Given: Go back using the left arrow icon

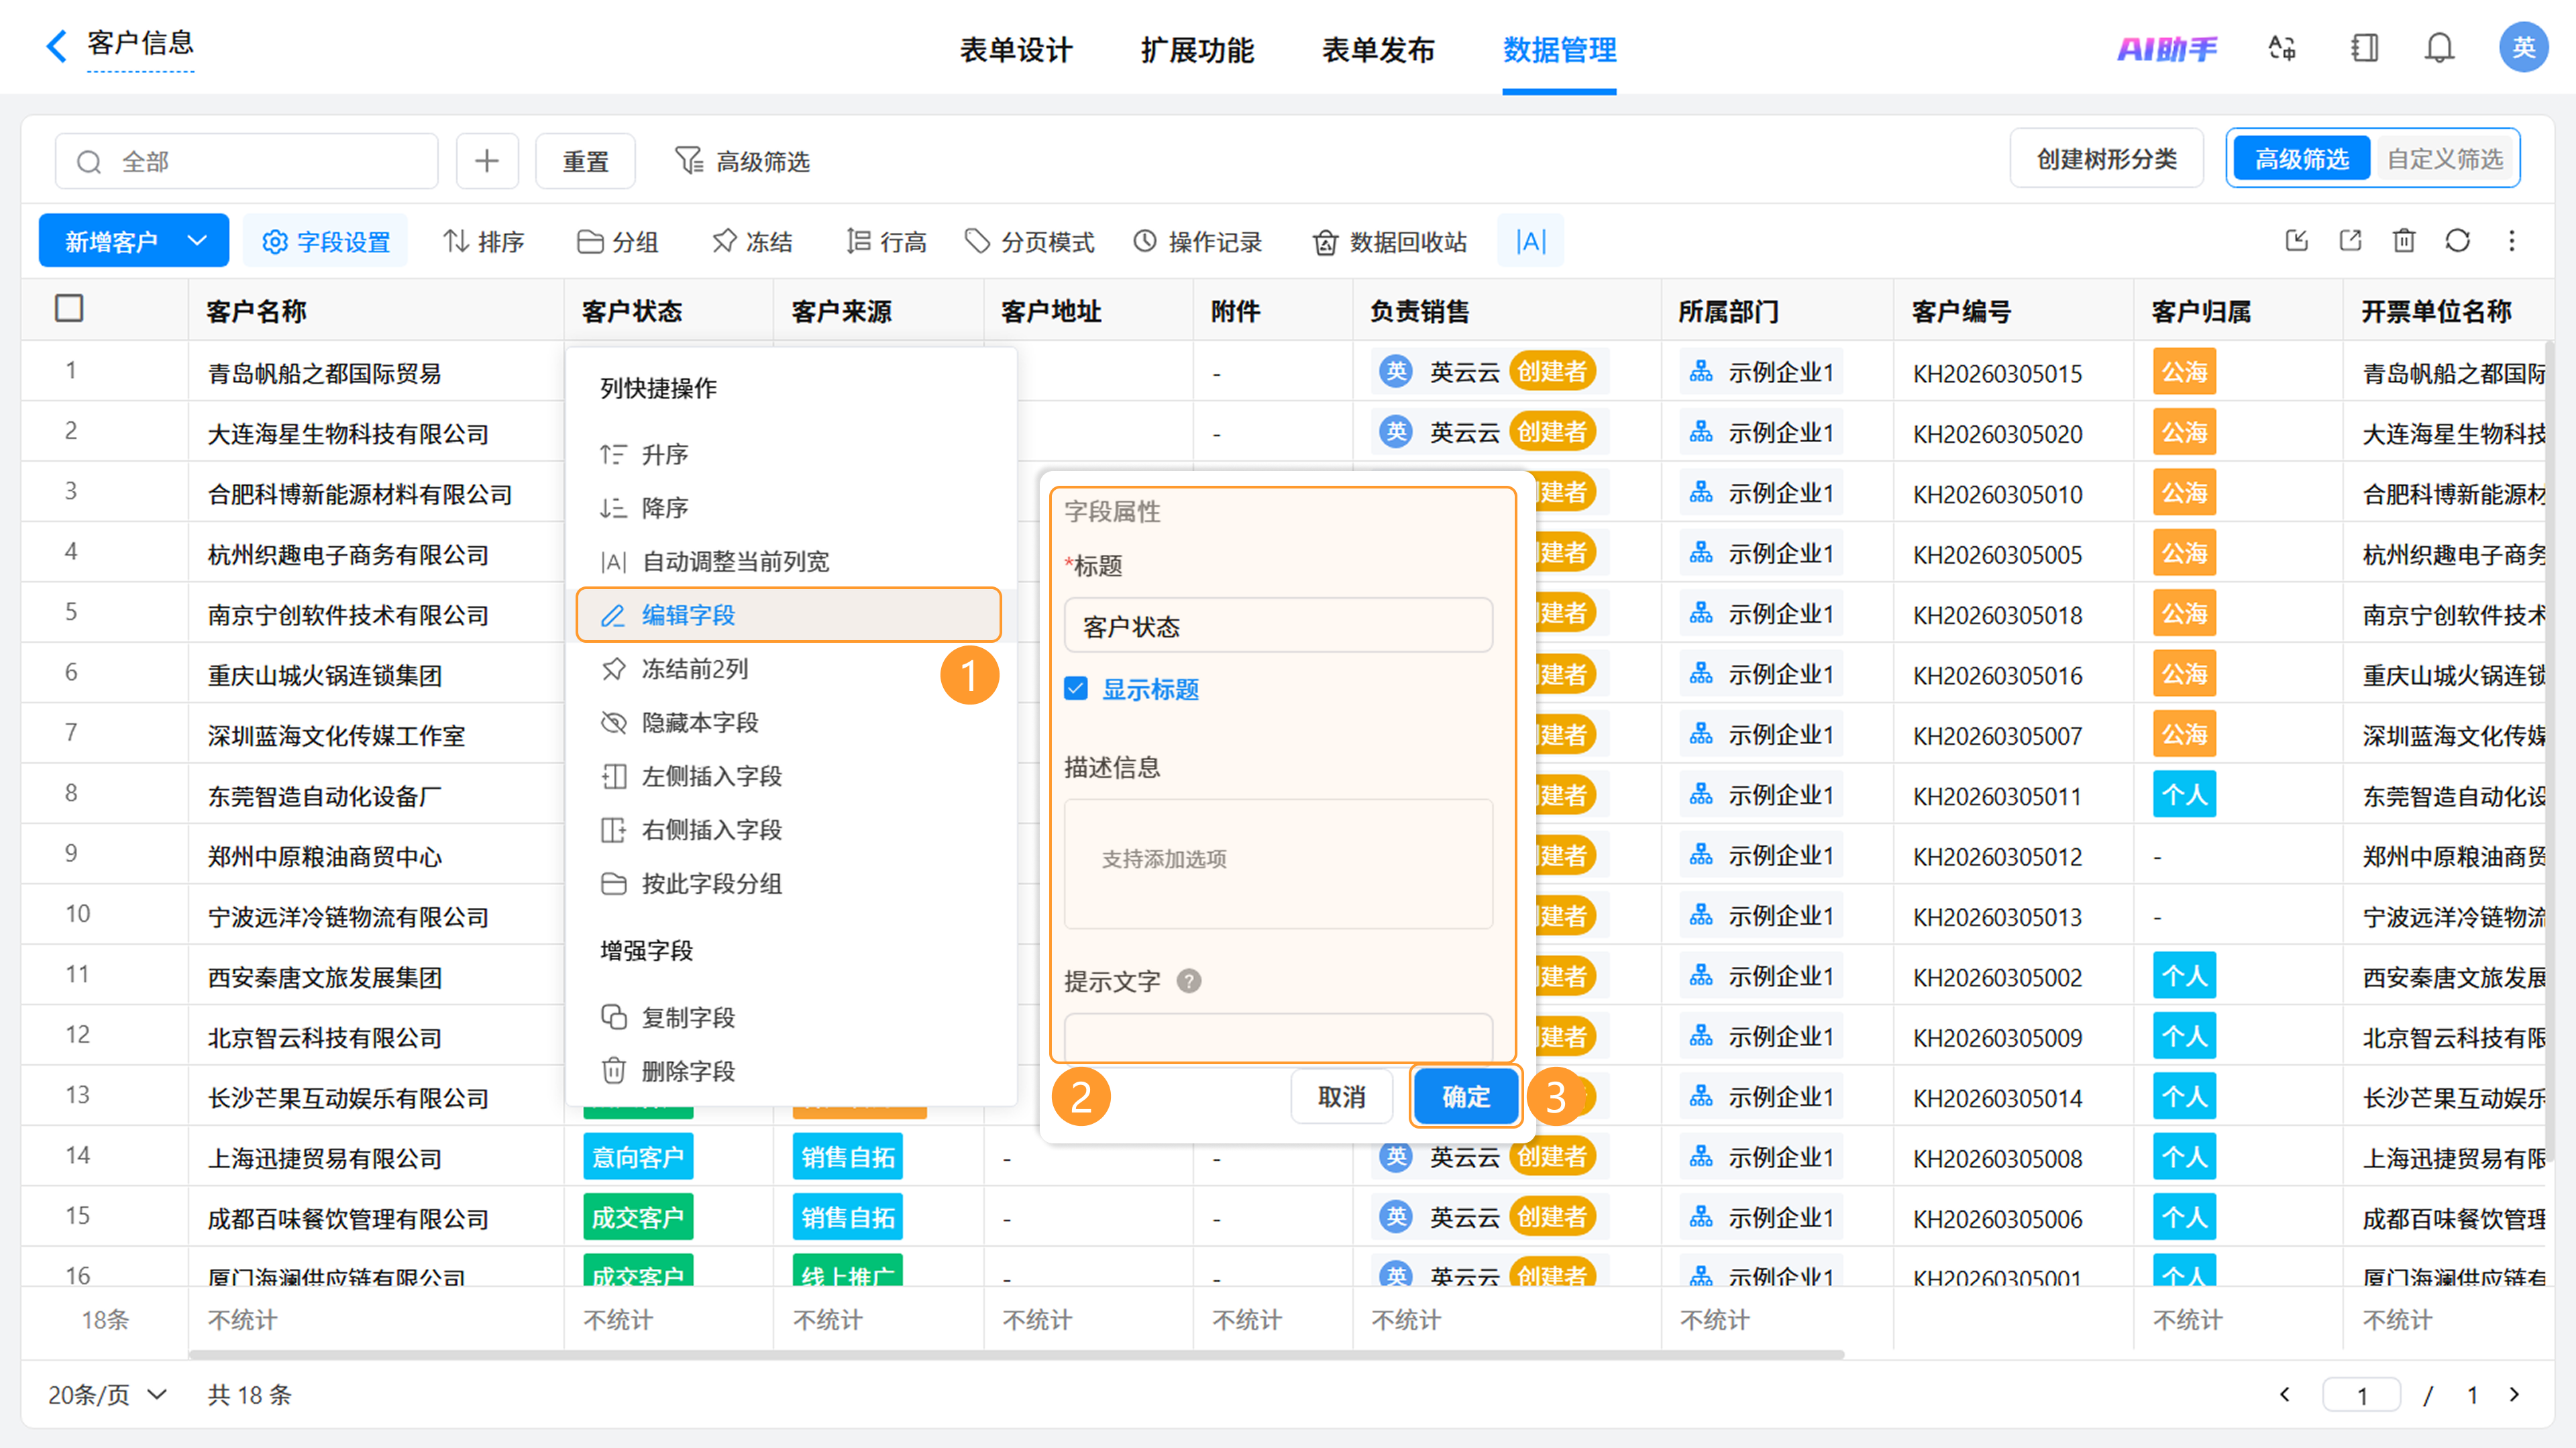Looking at the screenshot, I should pyautogui.click(x=57, y=45).
